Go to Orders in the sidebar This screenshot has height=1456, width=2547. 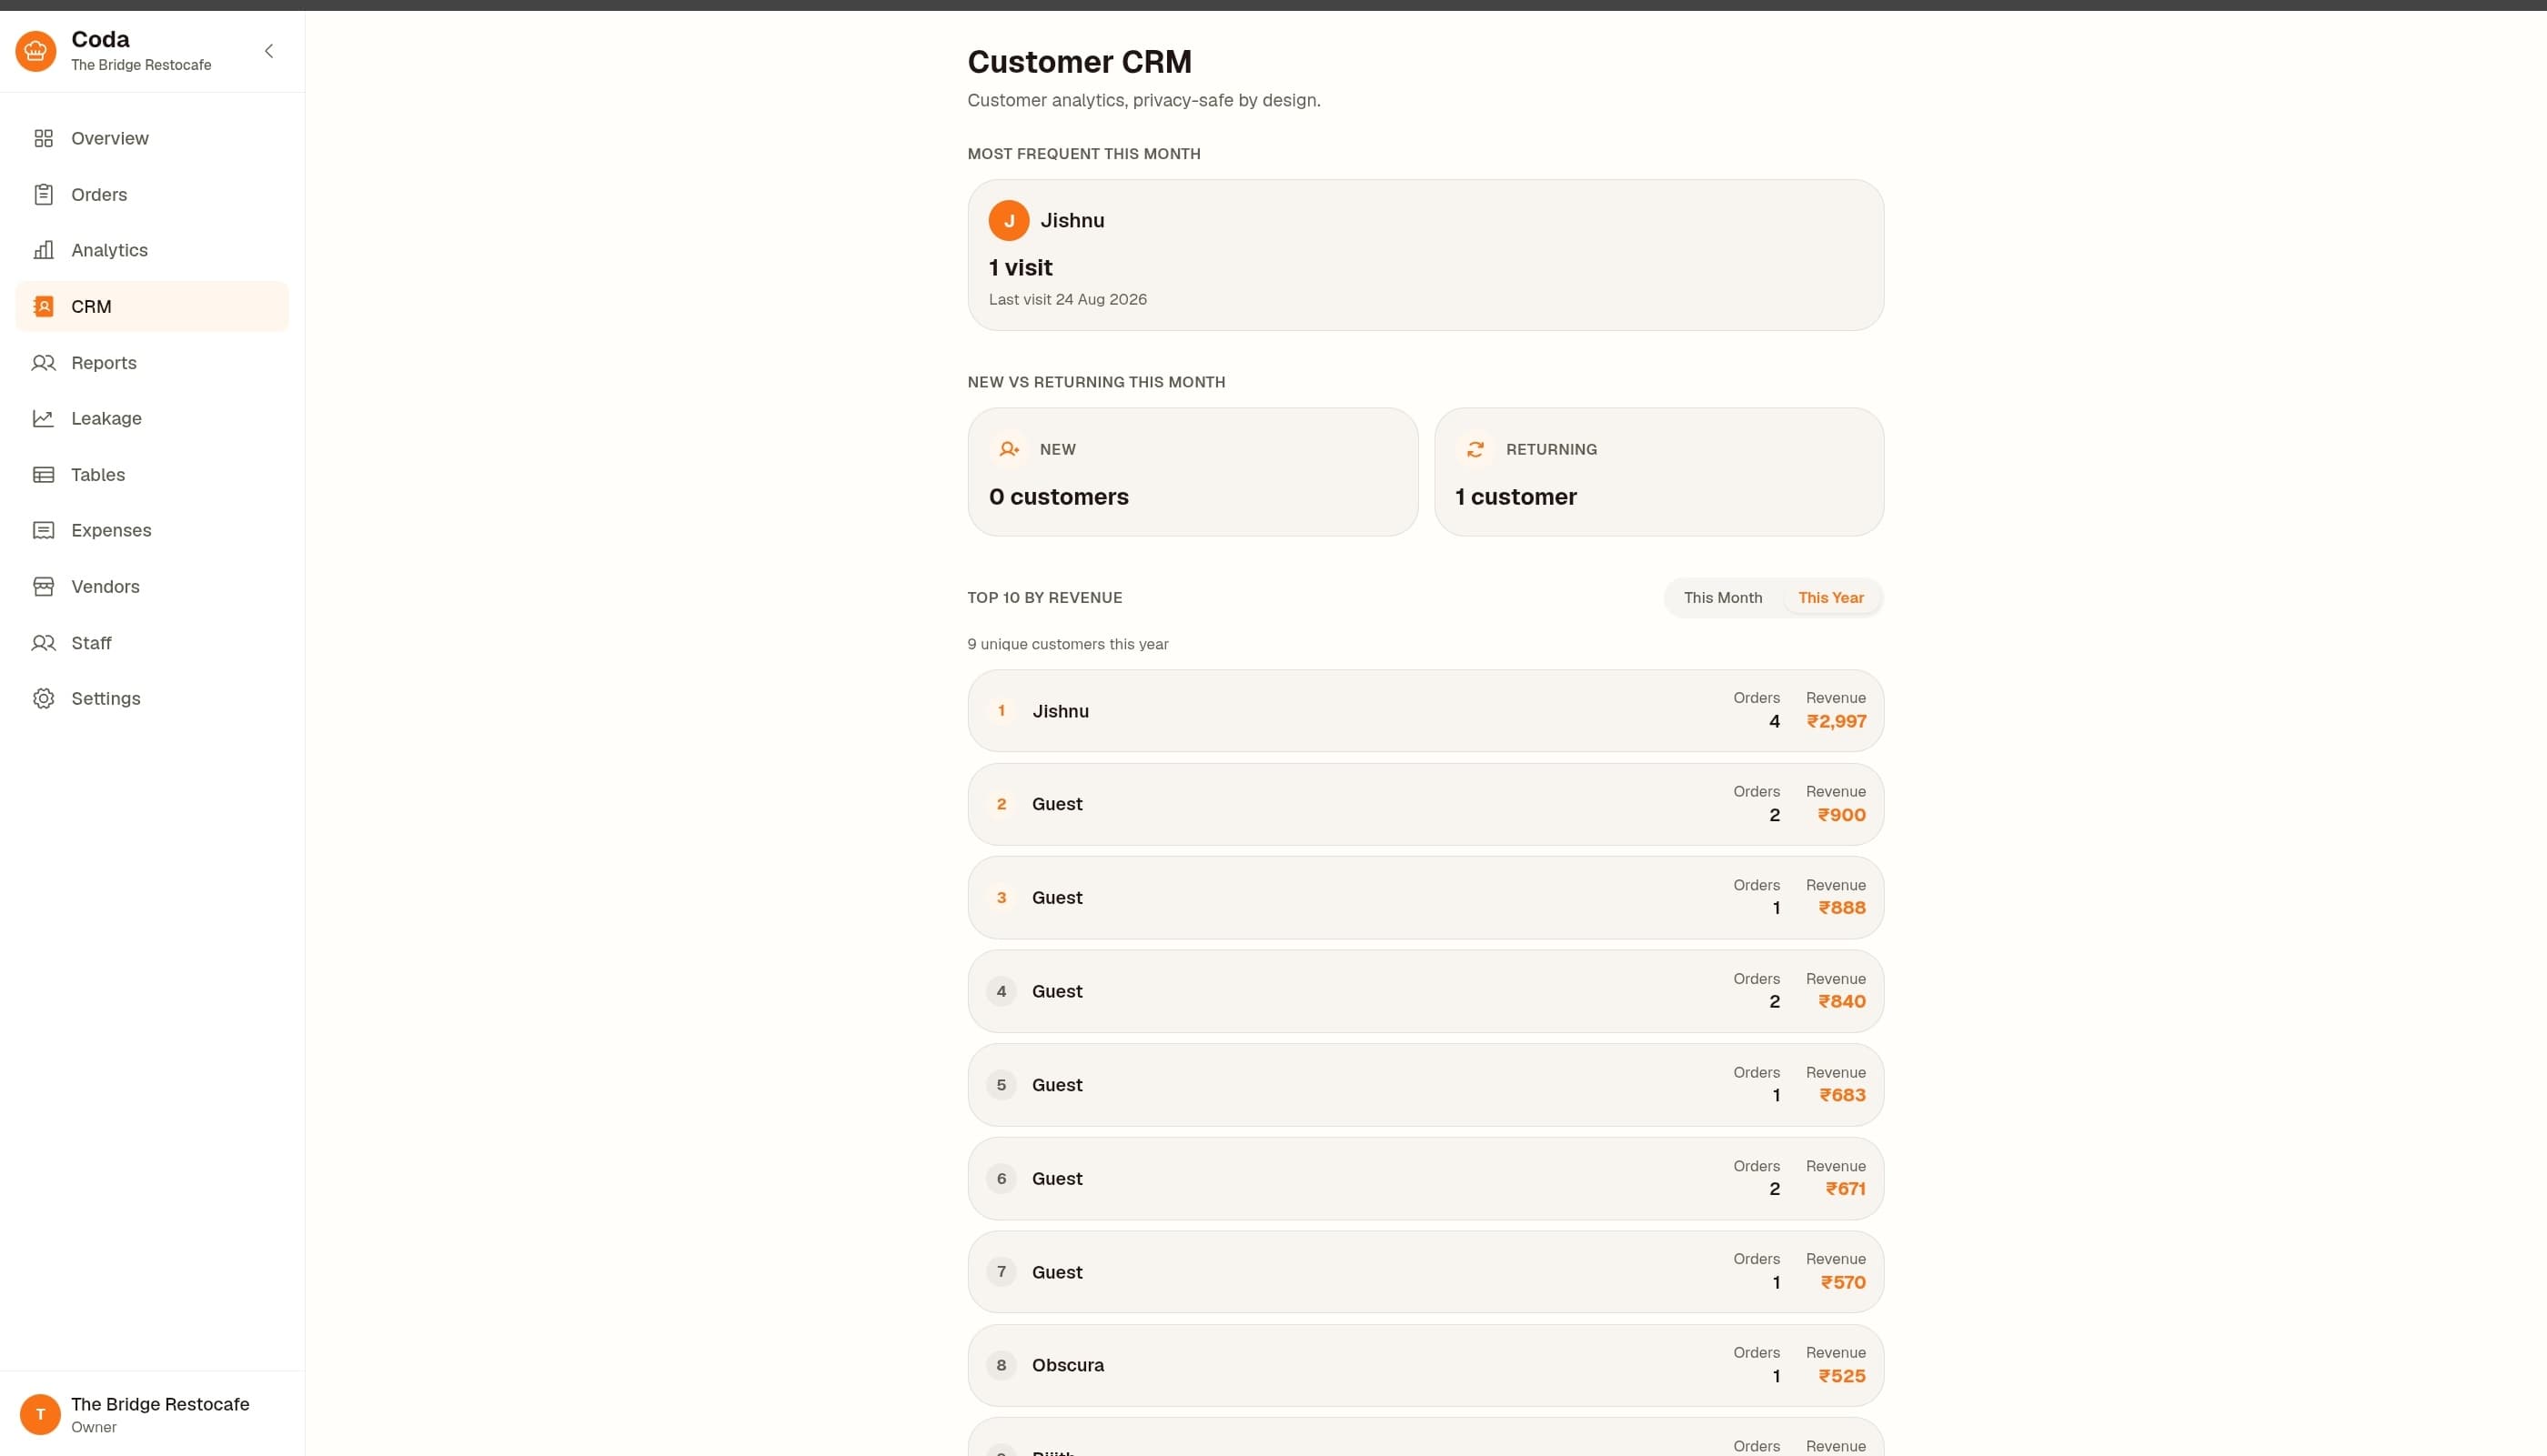click(x=152, y=194)
